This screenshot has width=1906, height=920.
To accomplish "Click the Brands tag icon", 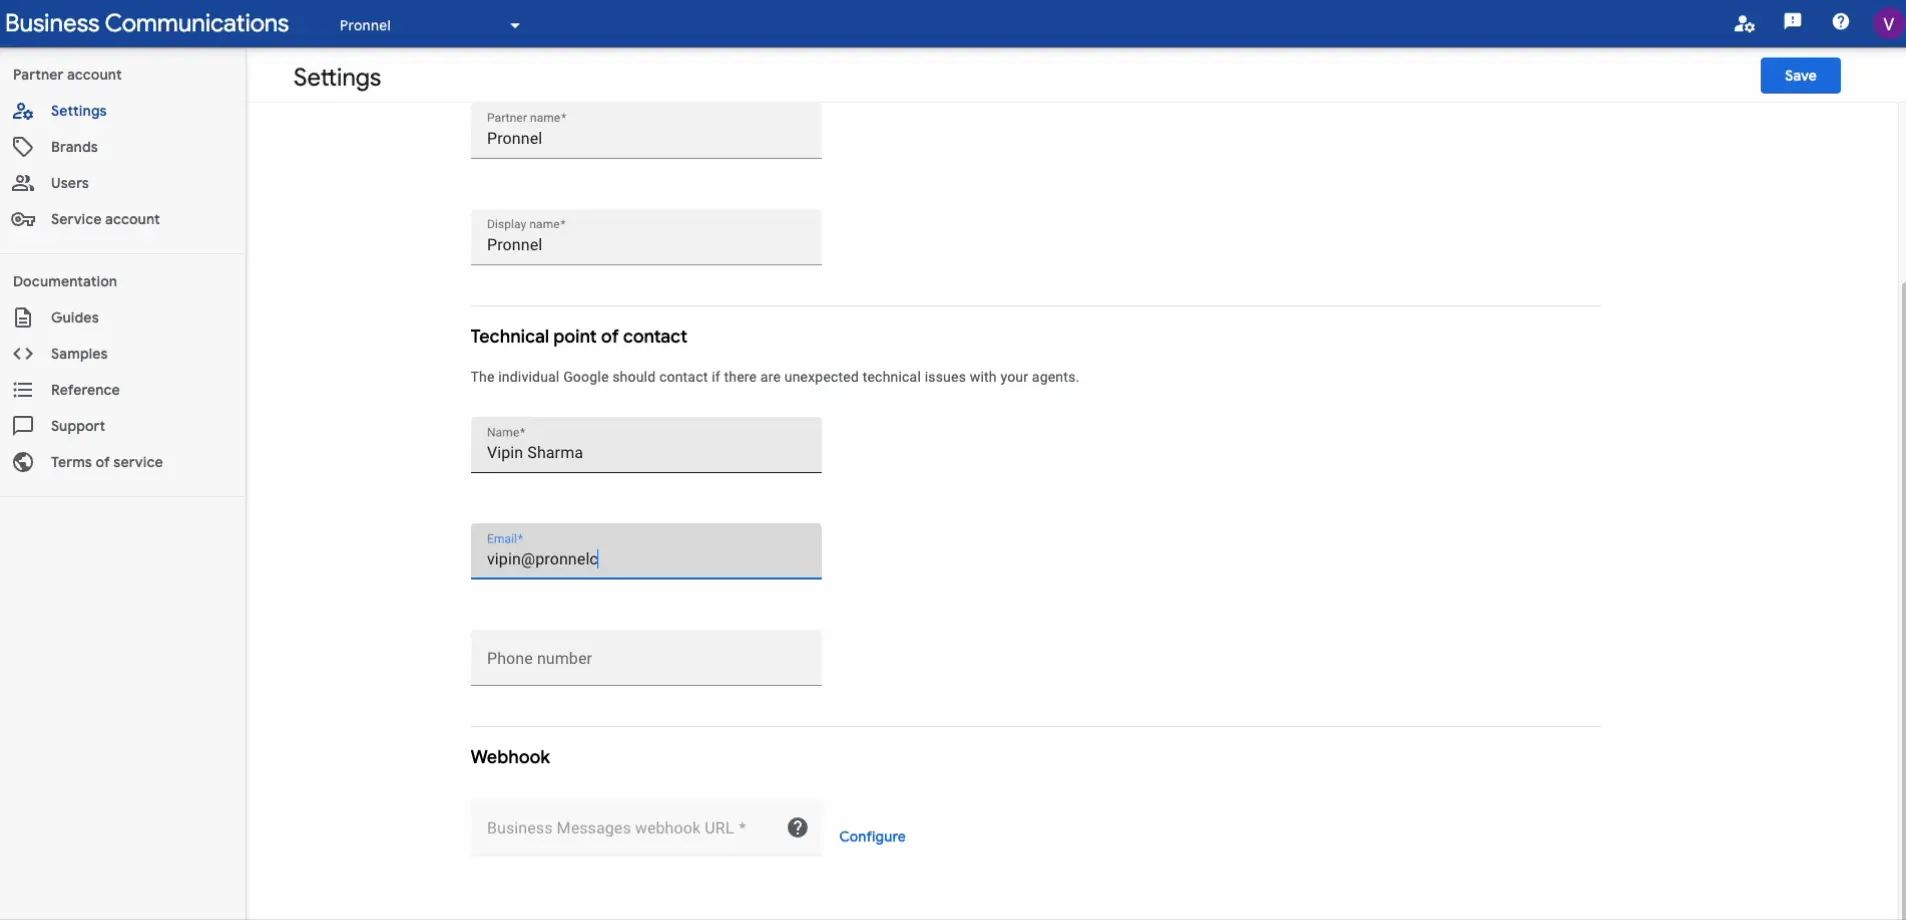I will [x=23, y=147].
